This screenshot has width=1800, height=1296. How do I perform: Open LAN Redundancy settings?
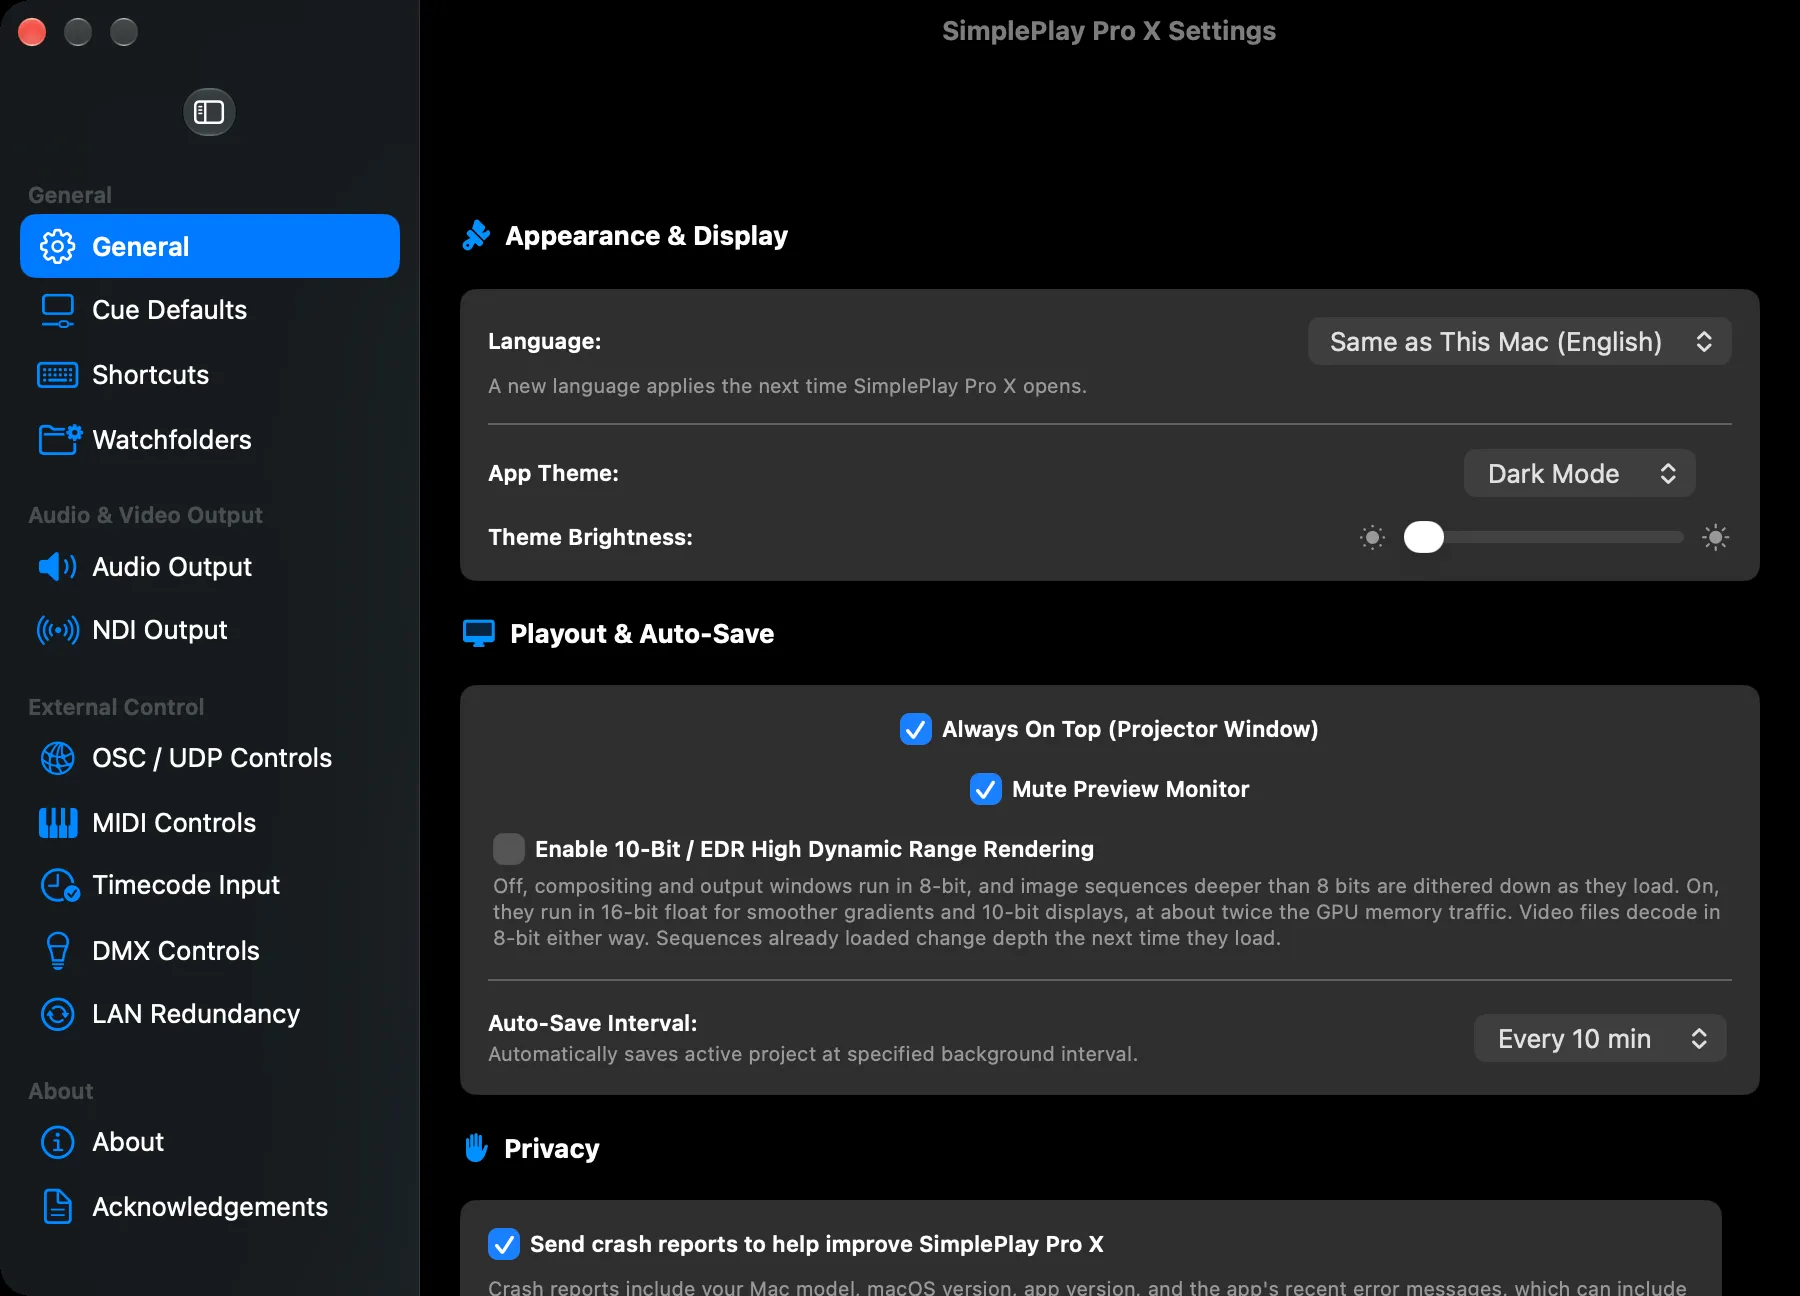point(210,1014)
